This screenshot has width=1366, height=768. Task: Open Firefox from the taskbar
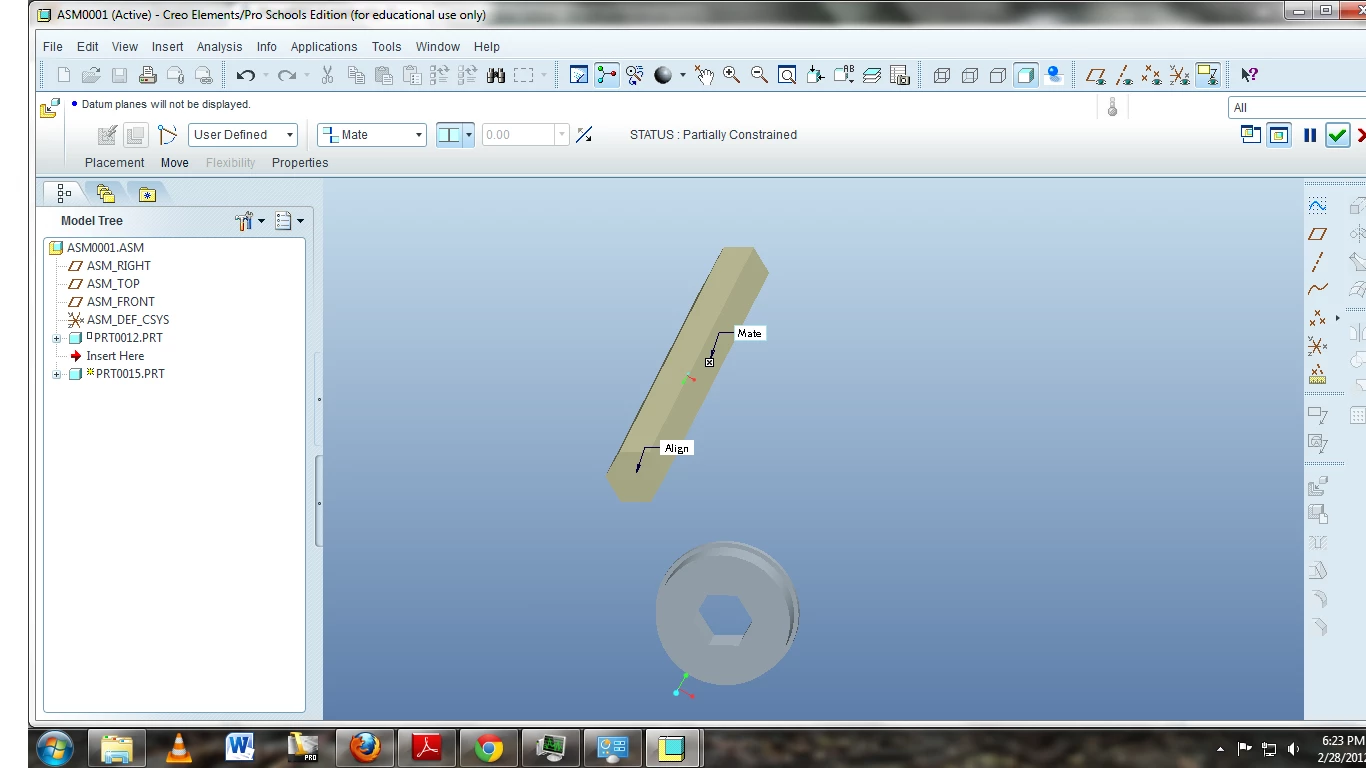coord(365,748)
